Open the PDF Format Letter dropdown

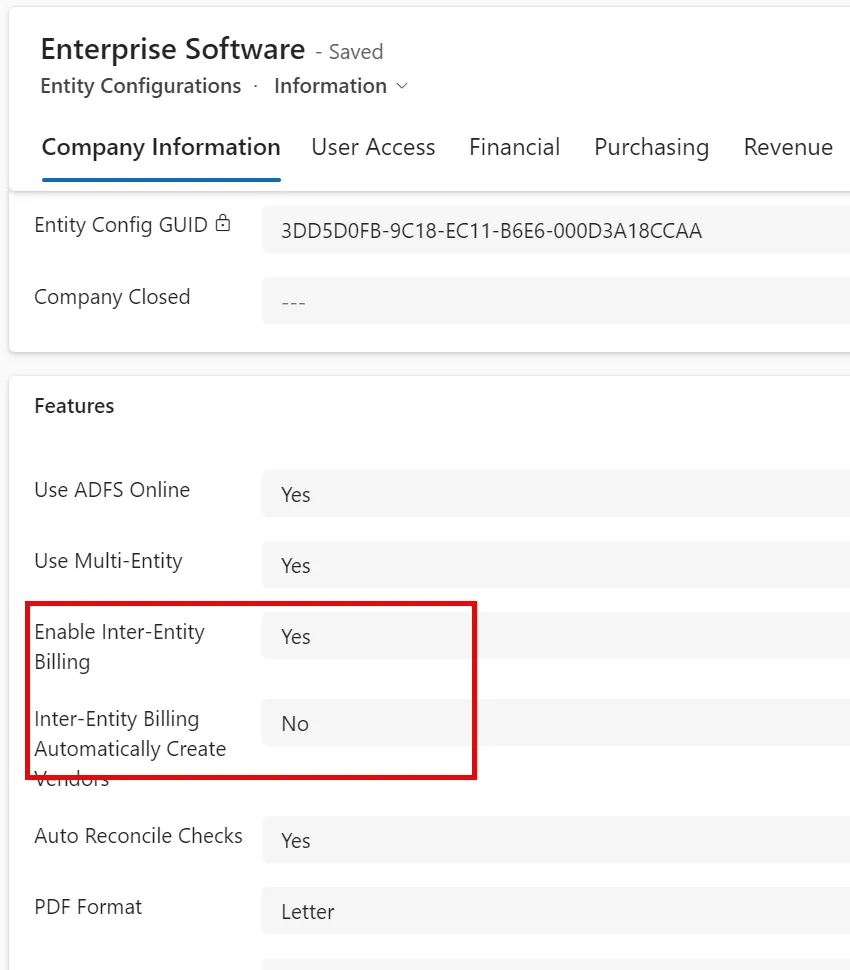click(556, 911)
